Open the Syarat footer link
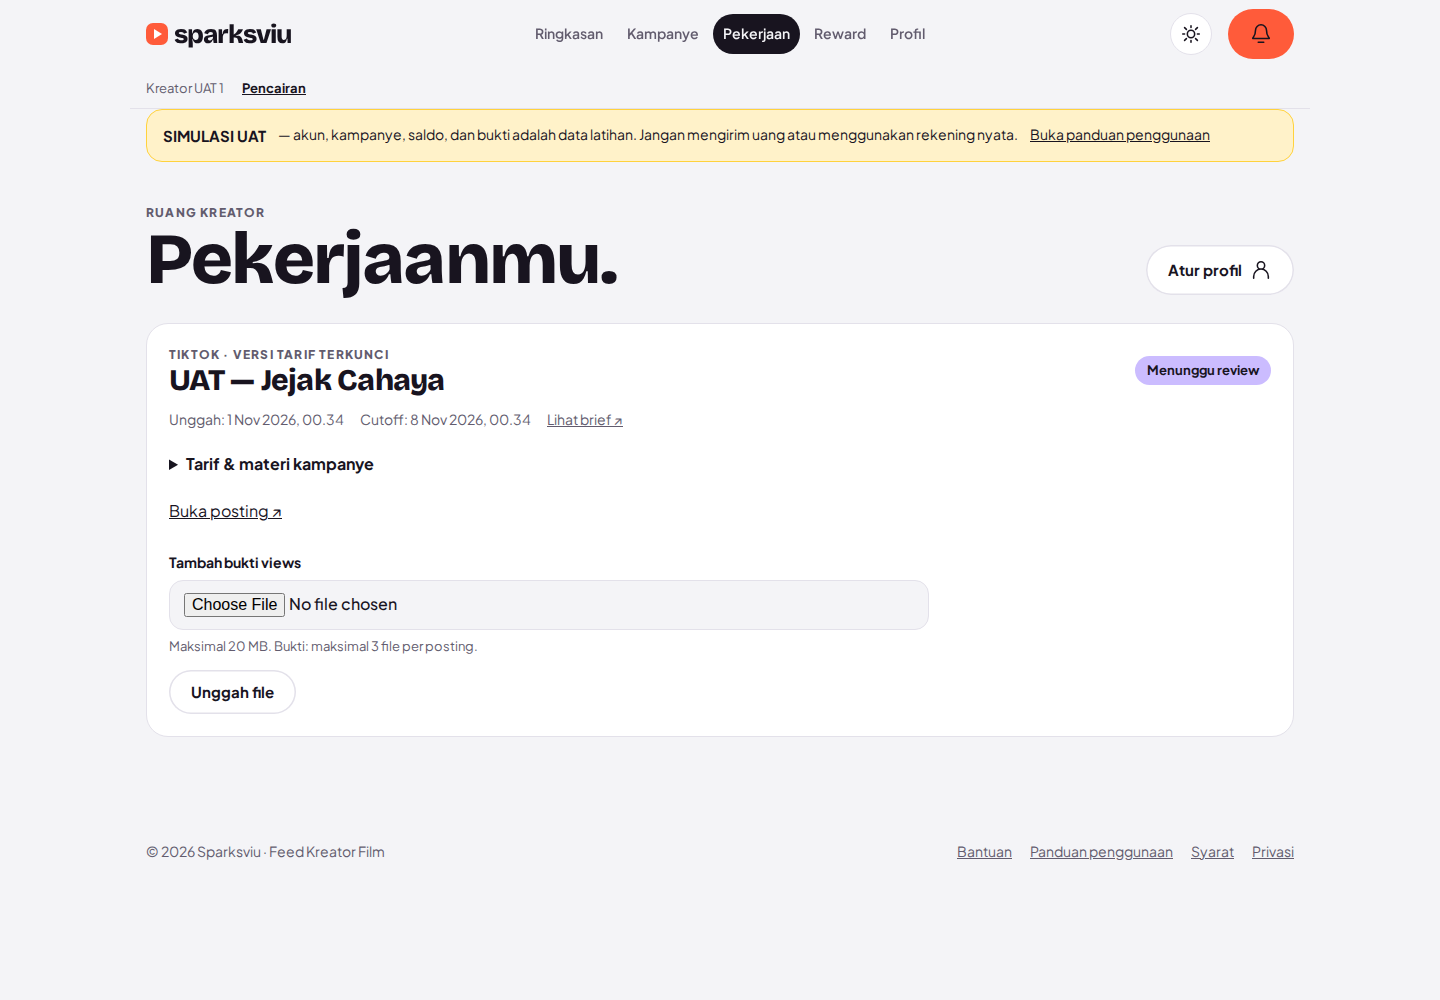Screen dimensions: 1440x1000 1212,852
